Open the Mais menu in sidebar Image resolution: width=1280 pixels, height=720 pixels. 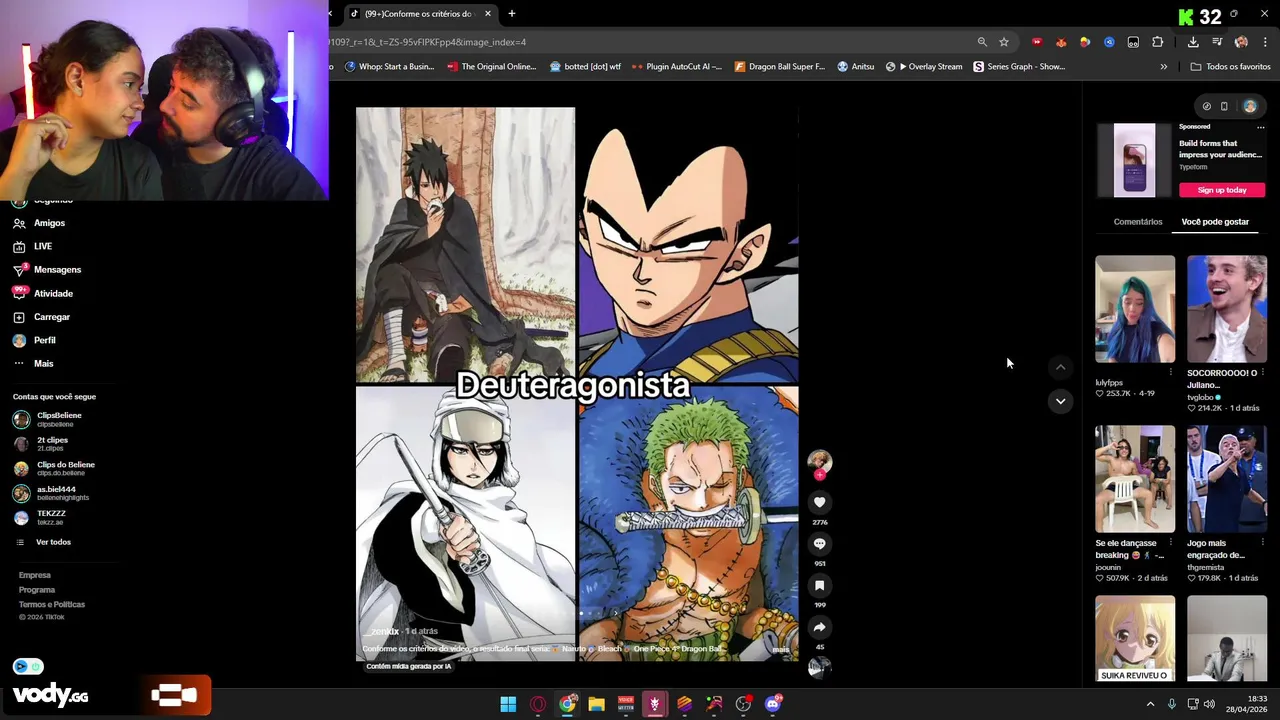[x=34, y=364]
